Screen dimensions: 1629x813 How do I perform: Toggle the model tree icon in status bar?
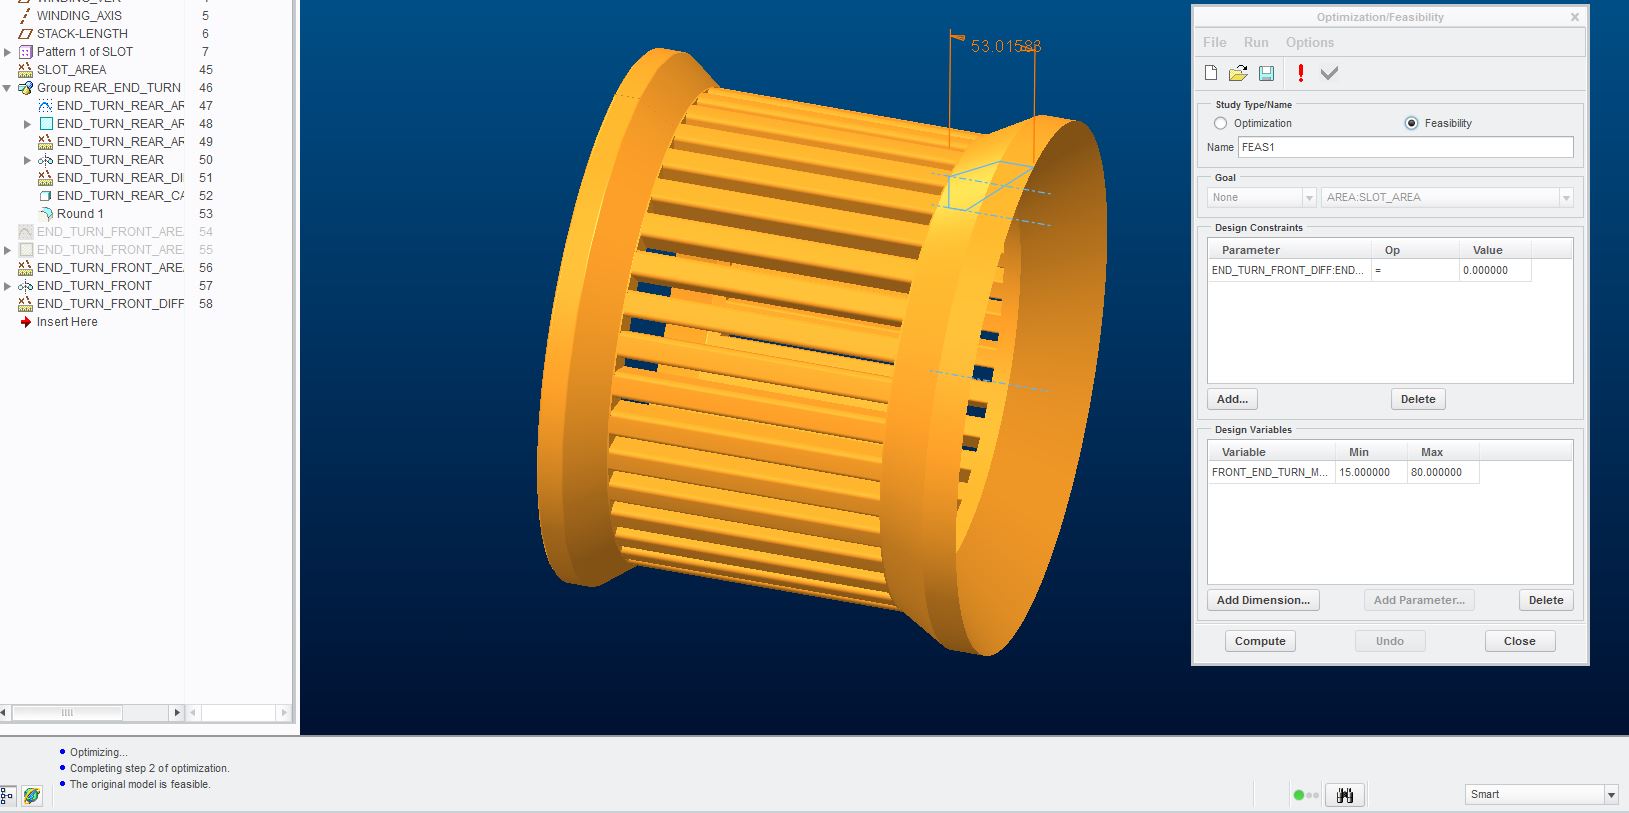(7, 796)
